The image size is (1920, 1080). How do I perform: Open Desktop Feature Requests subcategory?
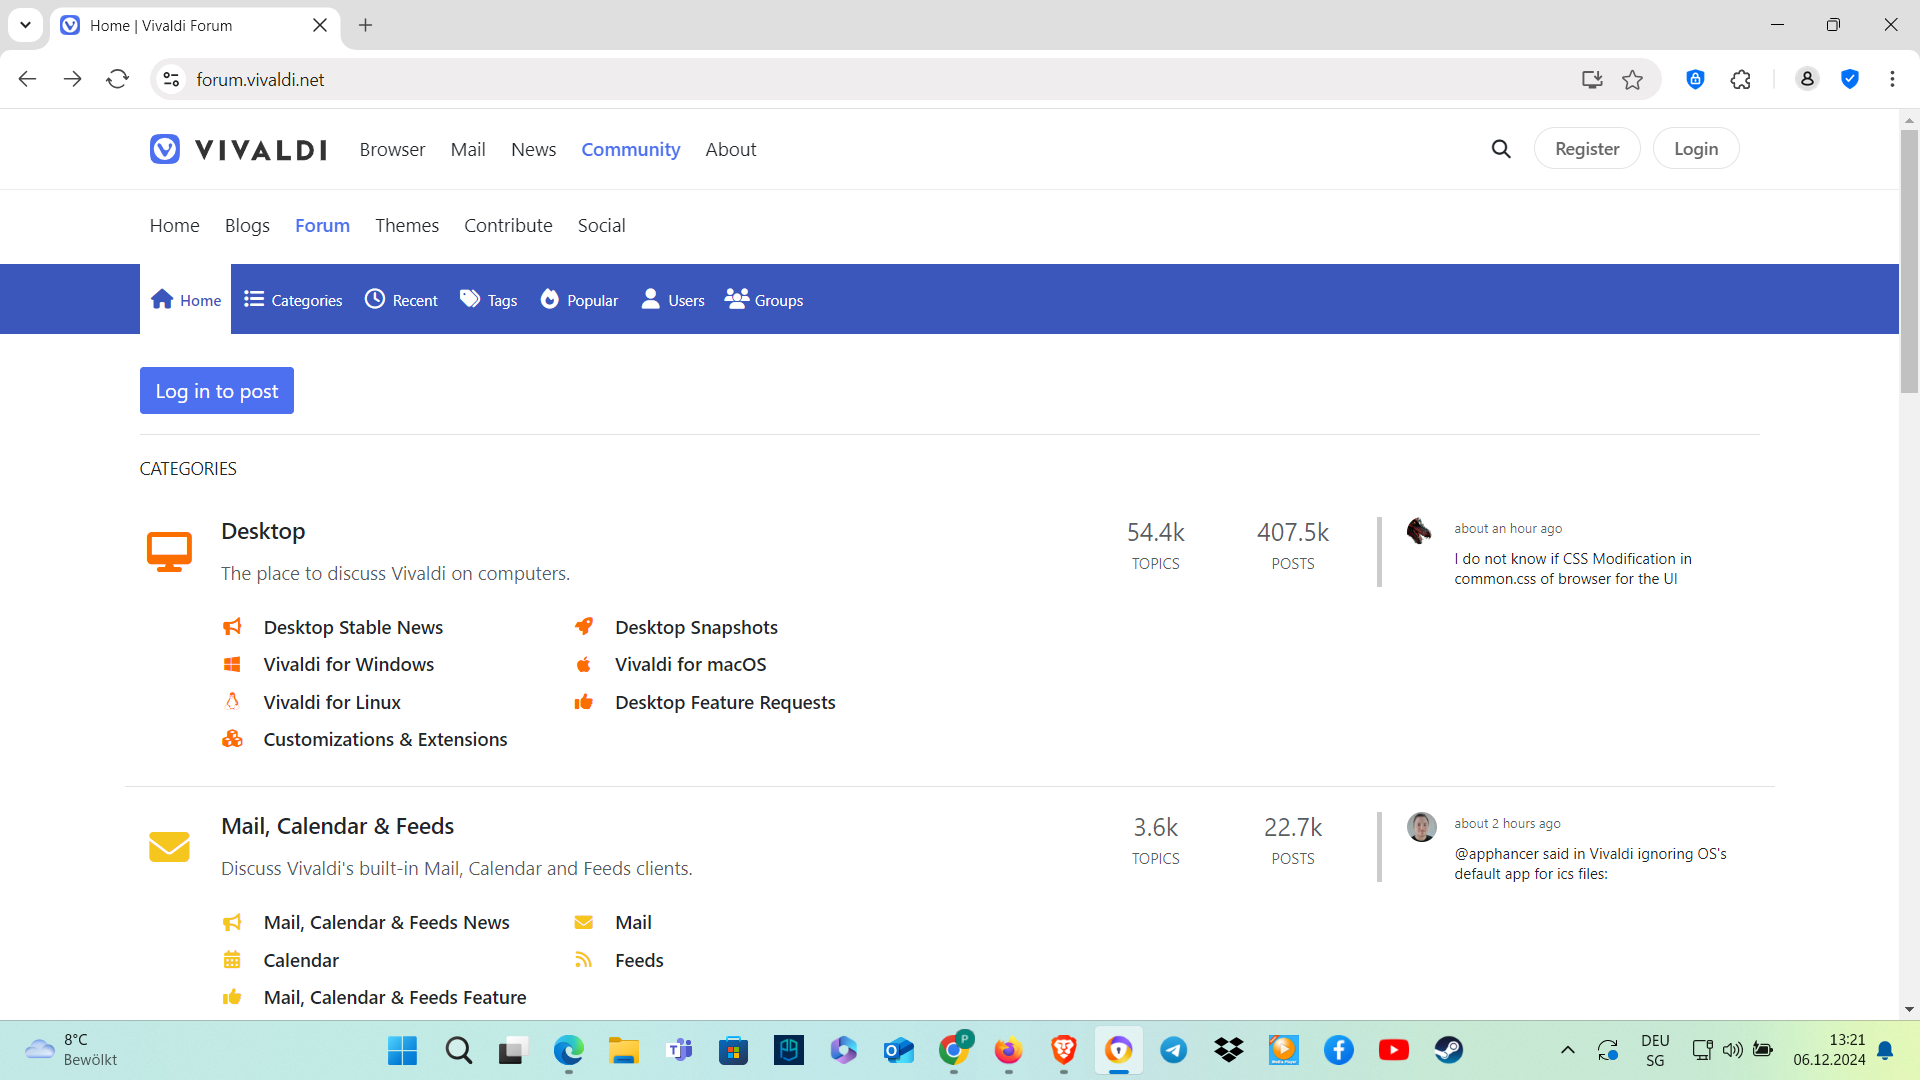click(725, 702)
